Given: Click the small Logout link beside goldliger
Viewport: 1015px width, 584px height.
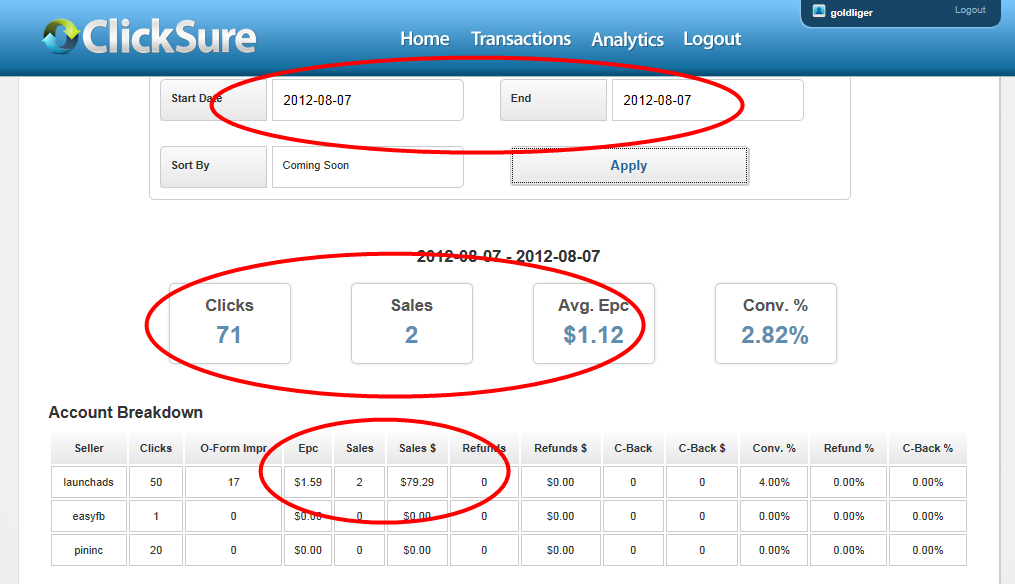Looking at the screenshot, I should pos(970,10).
